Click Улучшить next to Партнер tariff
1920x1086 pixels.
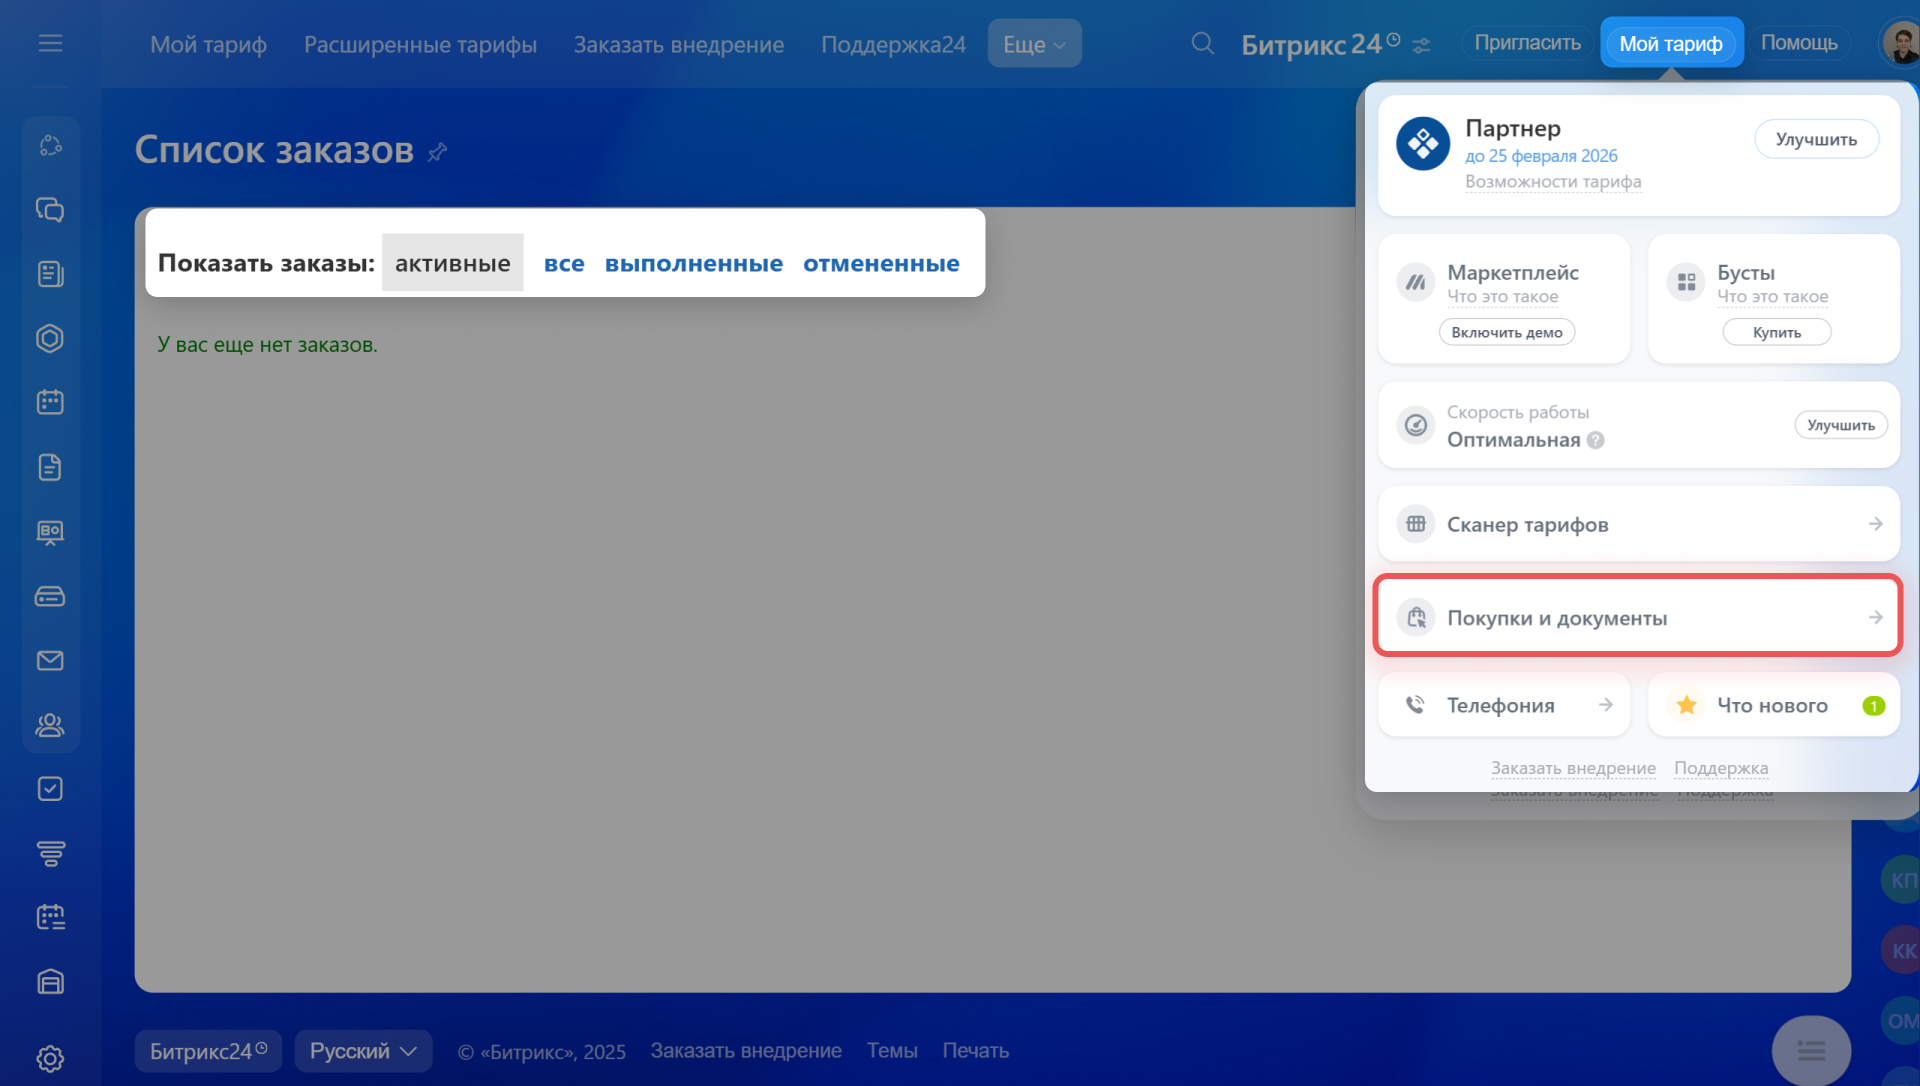[x=1816, y=140]
